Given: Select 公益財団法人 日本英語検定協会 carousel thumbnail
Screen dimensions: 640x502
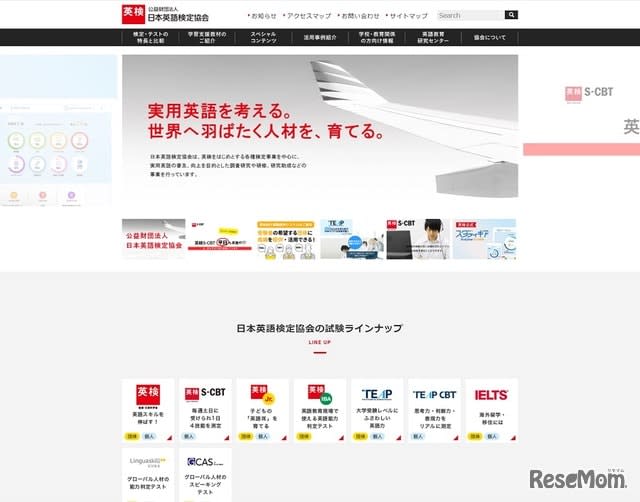Looking at the screenshot, I should pyautogui.click(x=153, y=239).
